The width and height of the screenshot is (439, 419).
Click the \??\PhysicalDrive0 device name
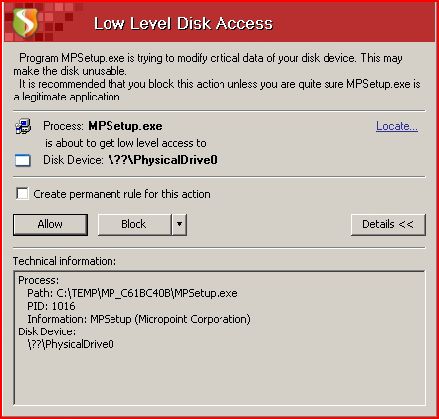point(163,160)
